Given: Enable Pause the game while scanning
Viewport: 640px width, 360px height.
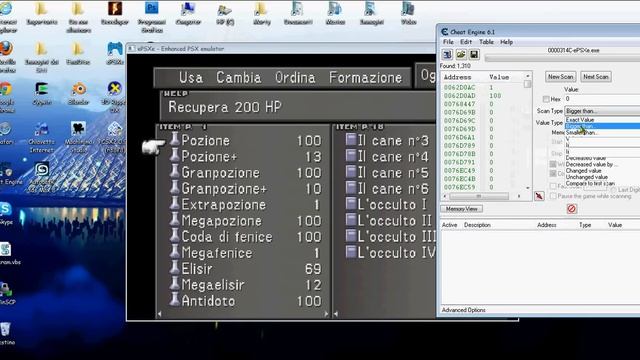Looking at the screenshot, I should click(x=553, y=196).
